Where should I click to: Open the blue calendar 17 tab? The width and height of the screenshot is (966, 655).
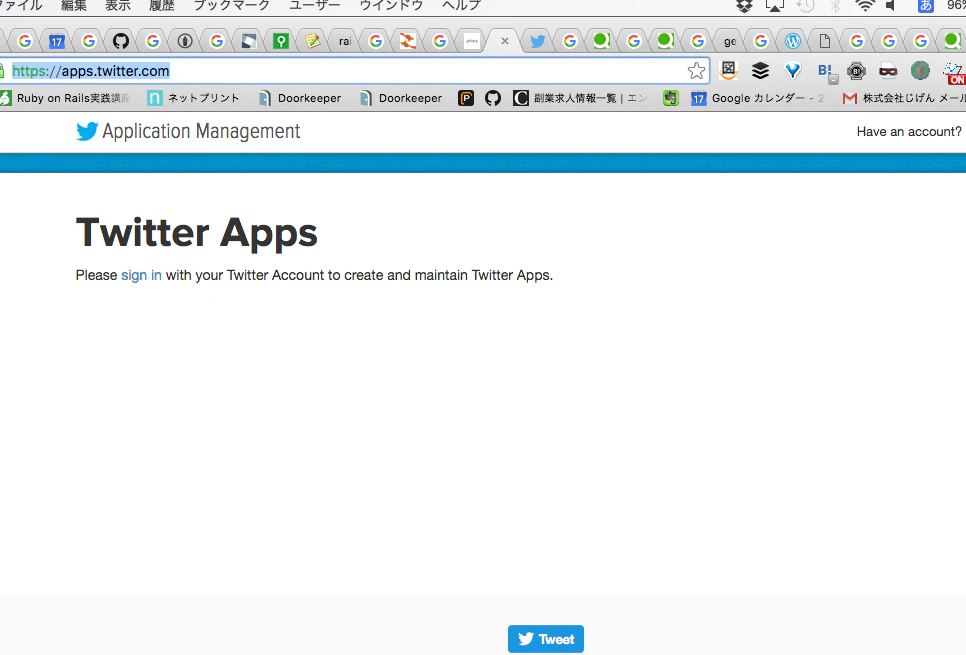[x=57, y=41]
